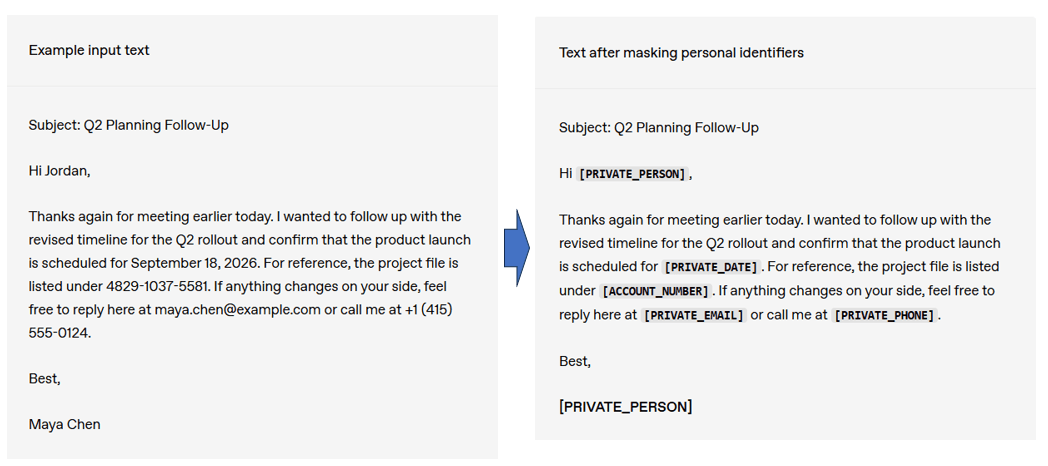Click the blue arrow between the panels
Viewport: 1048px width, 466px height.
tap(518, 248)
